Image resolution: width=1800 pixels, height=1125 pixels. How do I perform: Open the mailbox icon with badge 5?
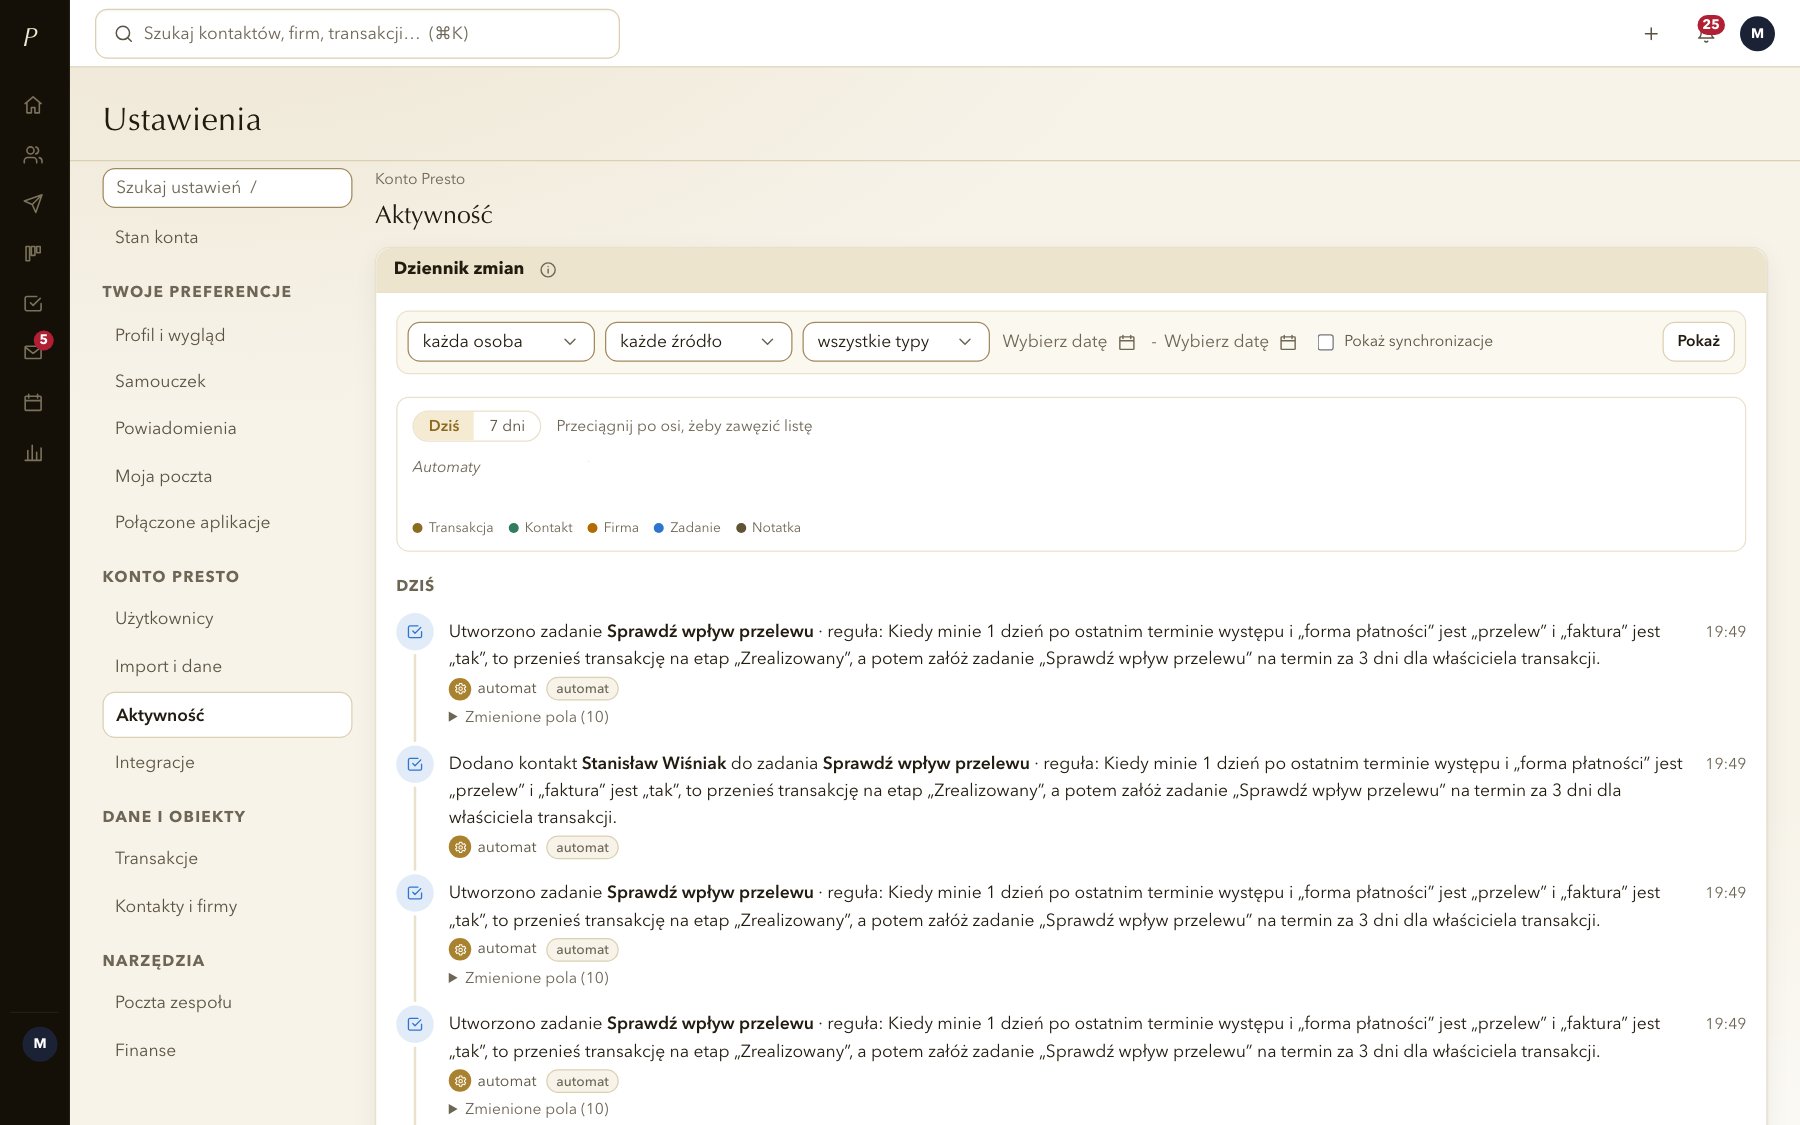(33, 352)
